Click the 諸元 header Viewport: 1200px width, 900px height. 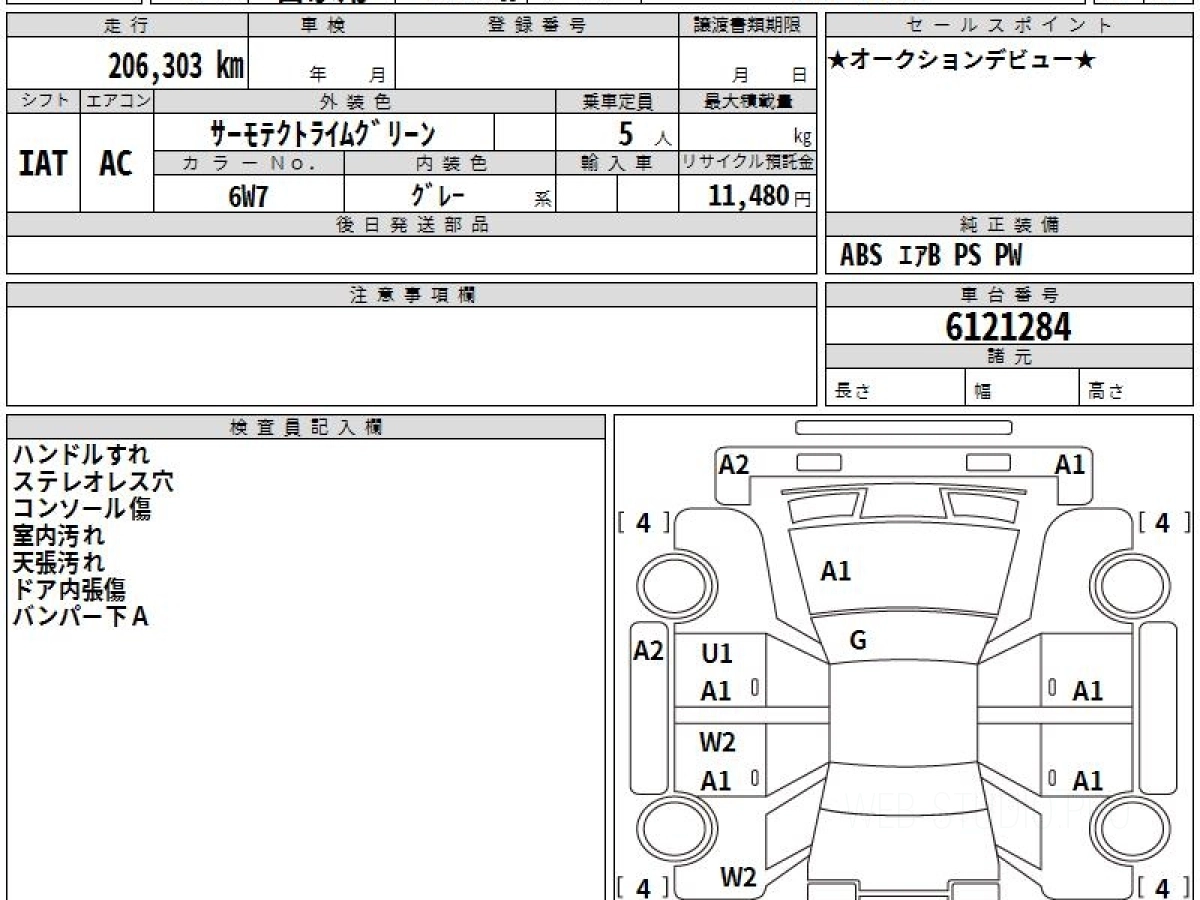[x=1009, y=356]
